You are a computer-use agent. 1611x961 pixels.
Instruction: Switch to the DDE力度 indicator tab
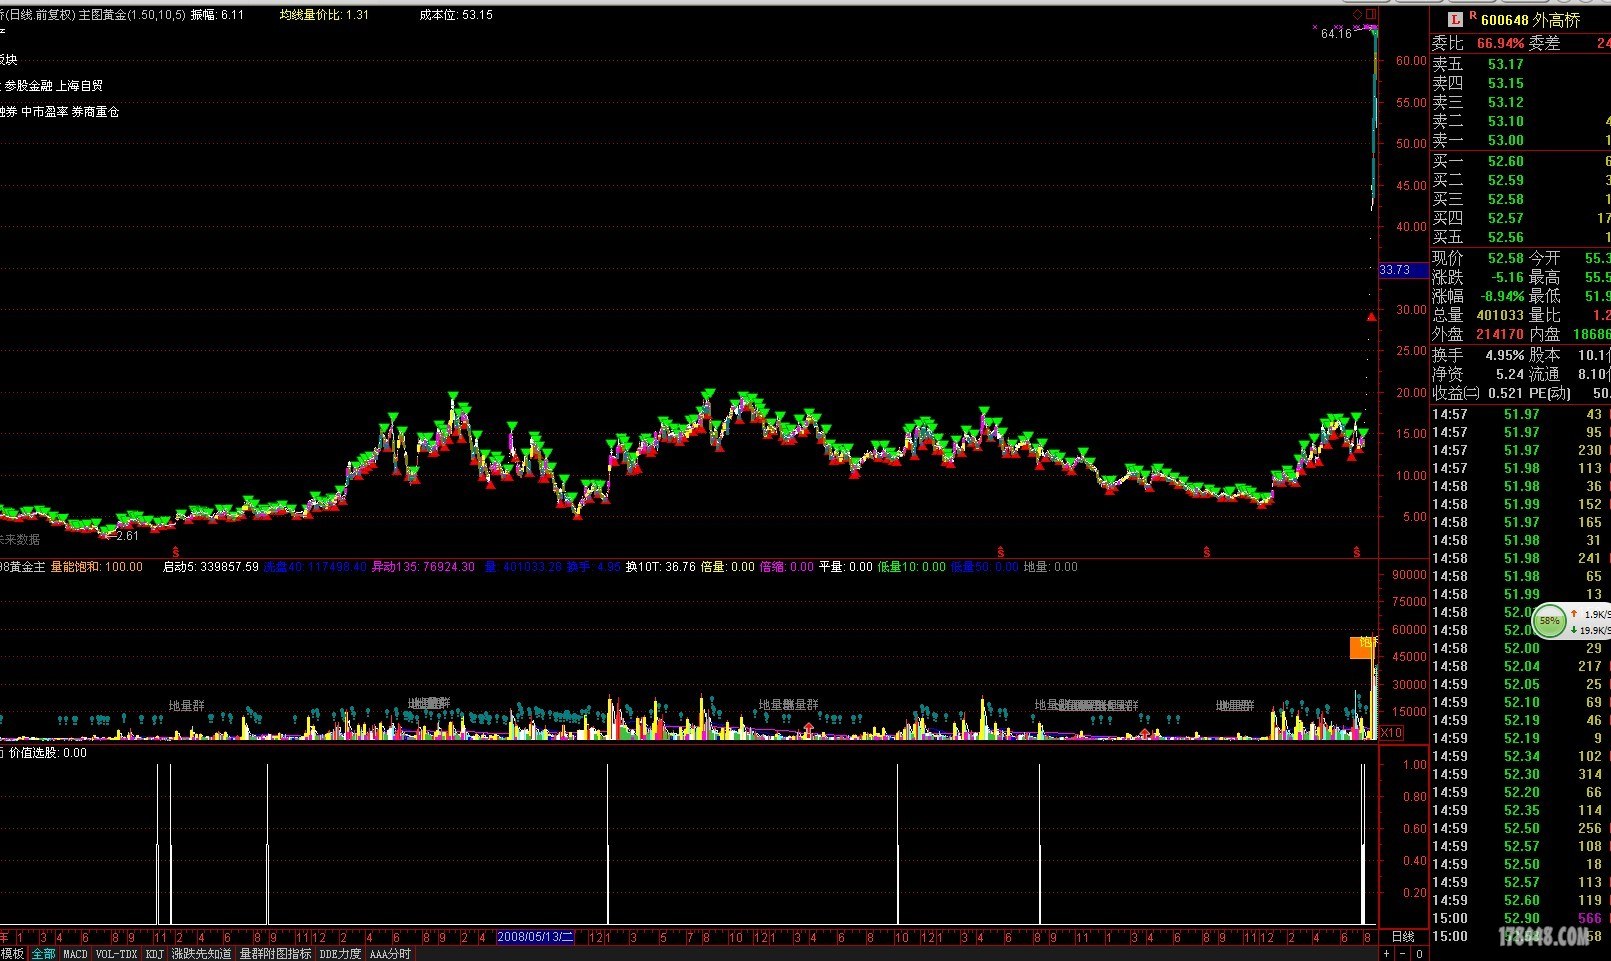point(340,954)
